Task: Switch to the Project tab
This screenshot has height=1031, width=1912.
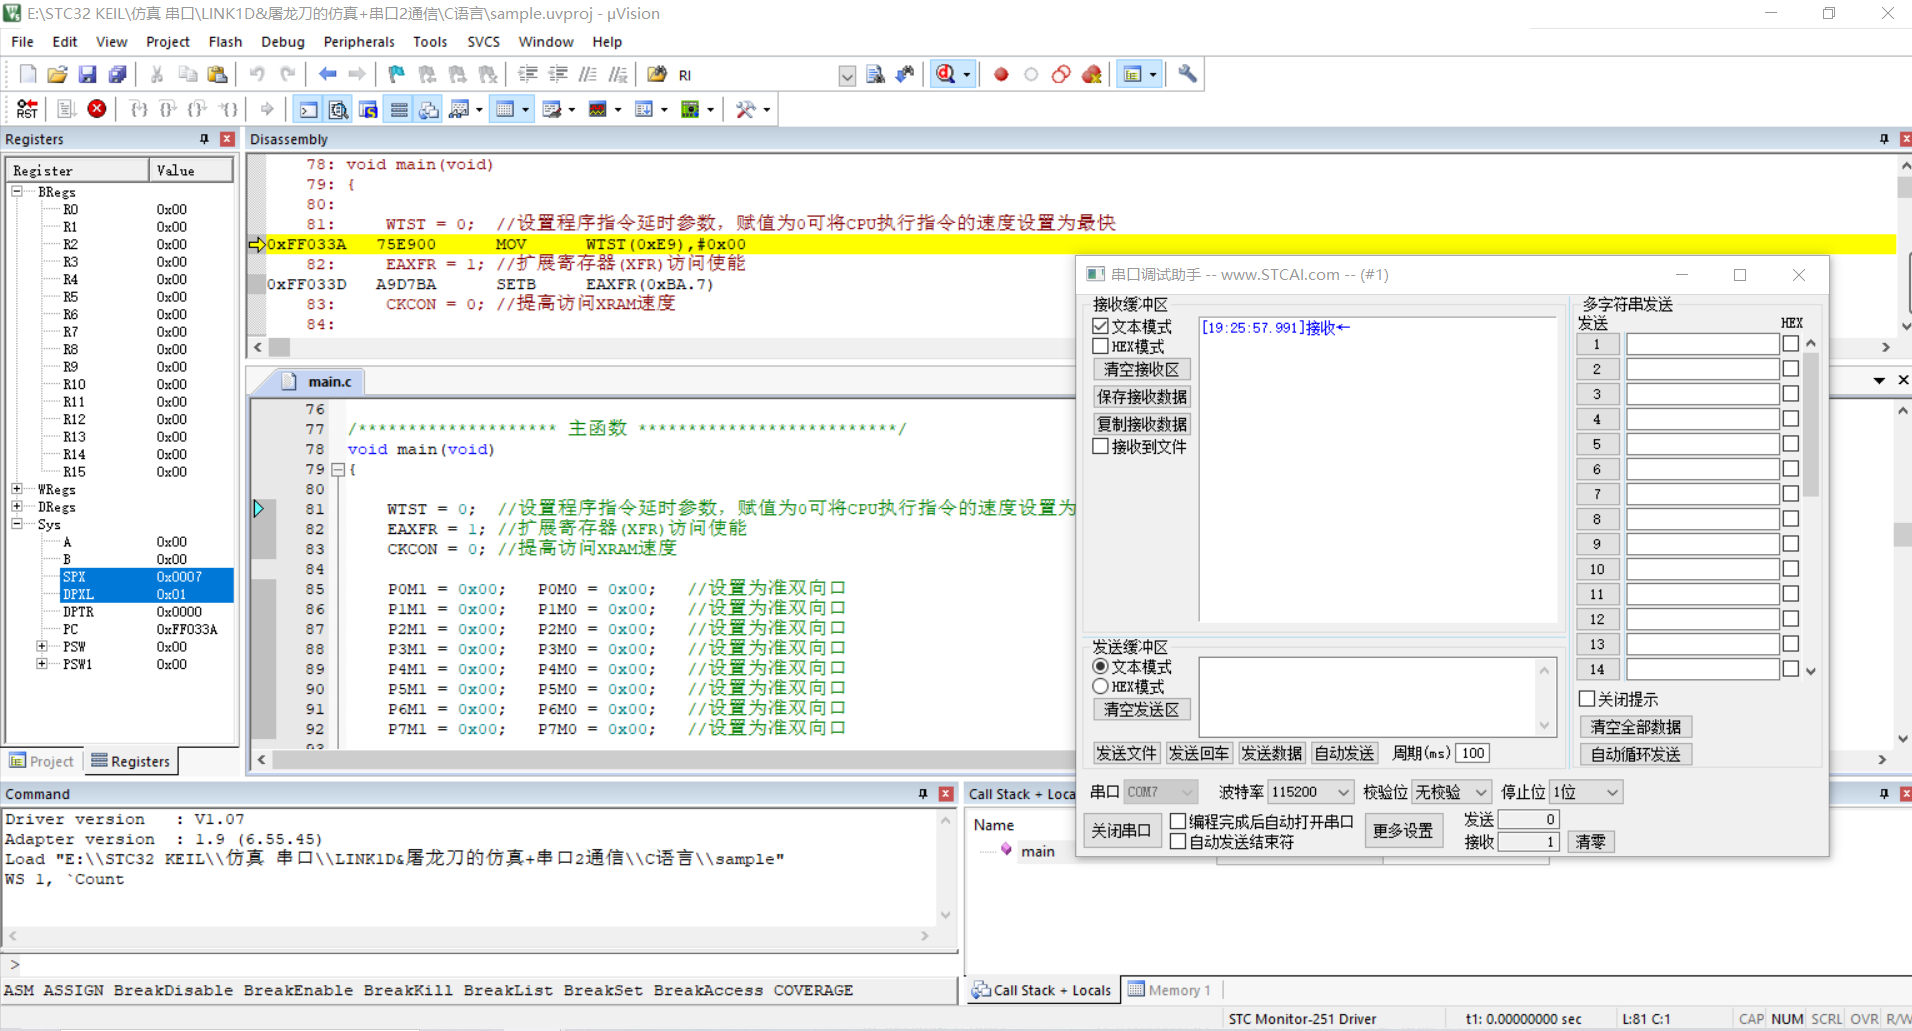Action: 41,761
